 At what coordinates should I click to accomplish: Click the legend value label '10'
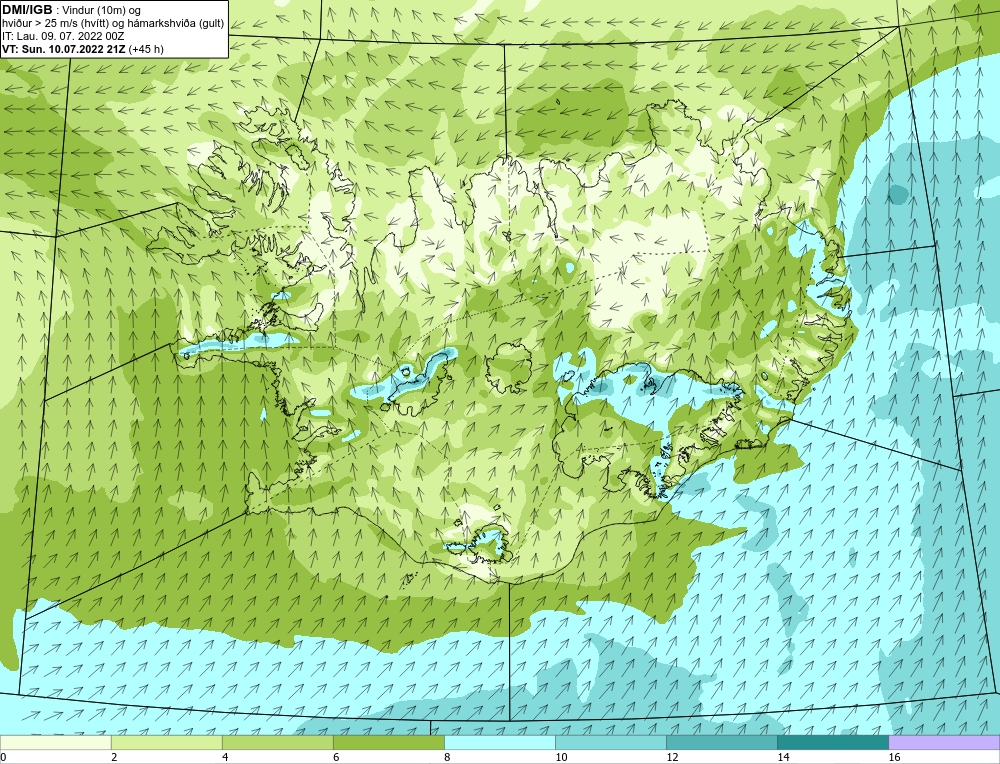(x=561, y=757)
